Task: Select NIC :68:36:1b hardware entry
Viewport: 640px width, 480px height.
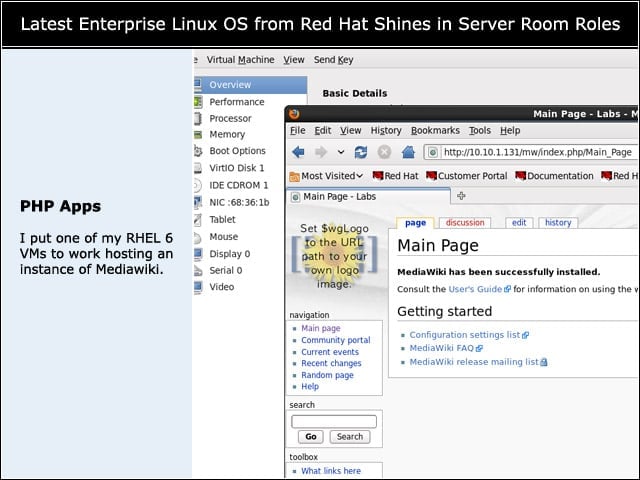Action: coord(241,202)
